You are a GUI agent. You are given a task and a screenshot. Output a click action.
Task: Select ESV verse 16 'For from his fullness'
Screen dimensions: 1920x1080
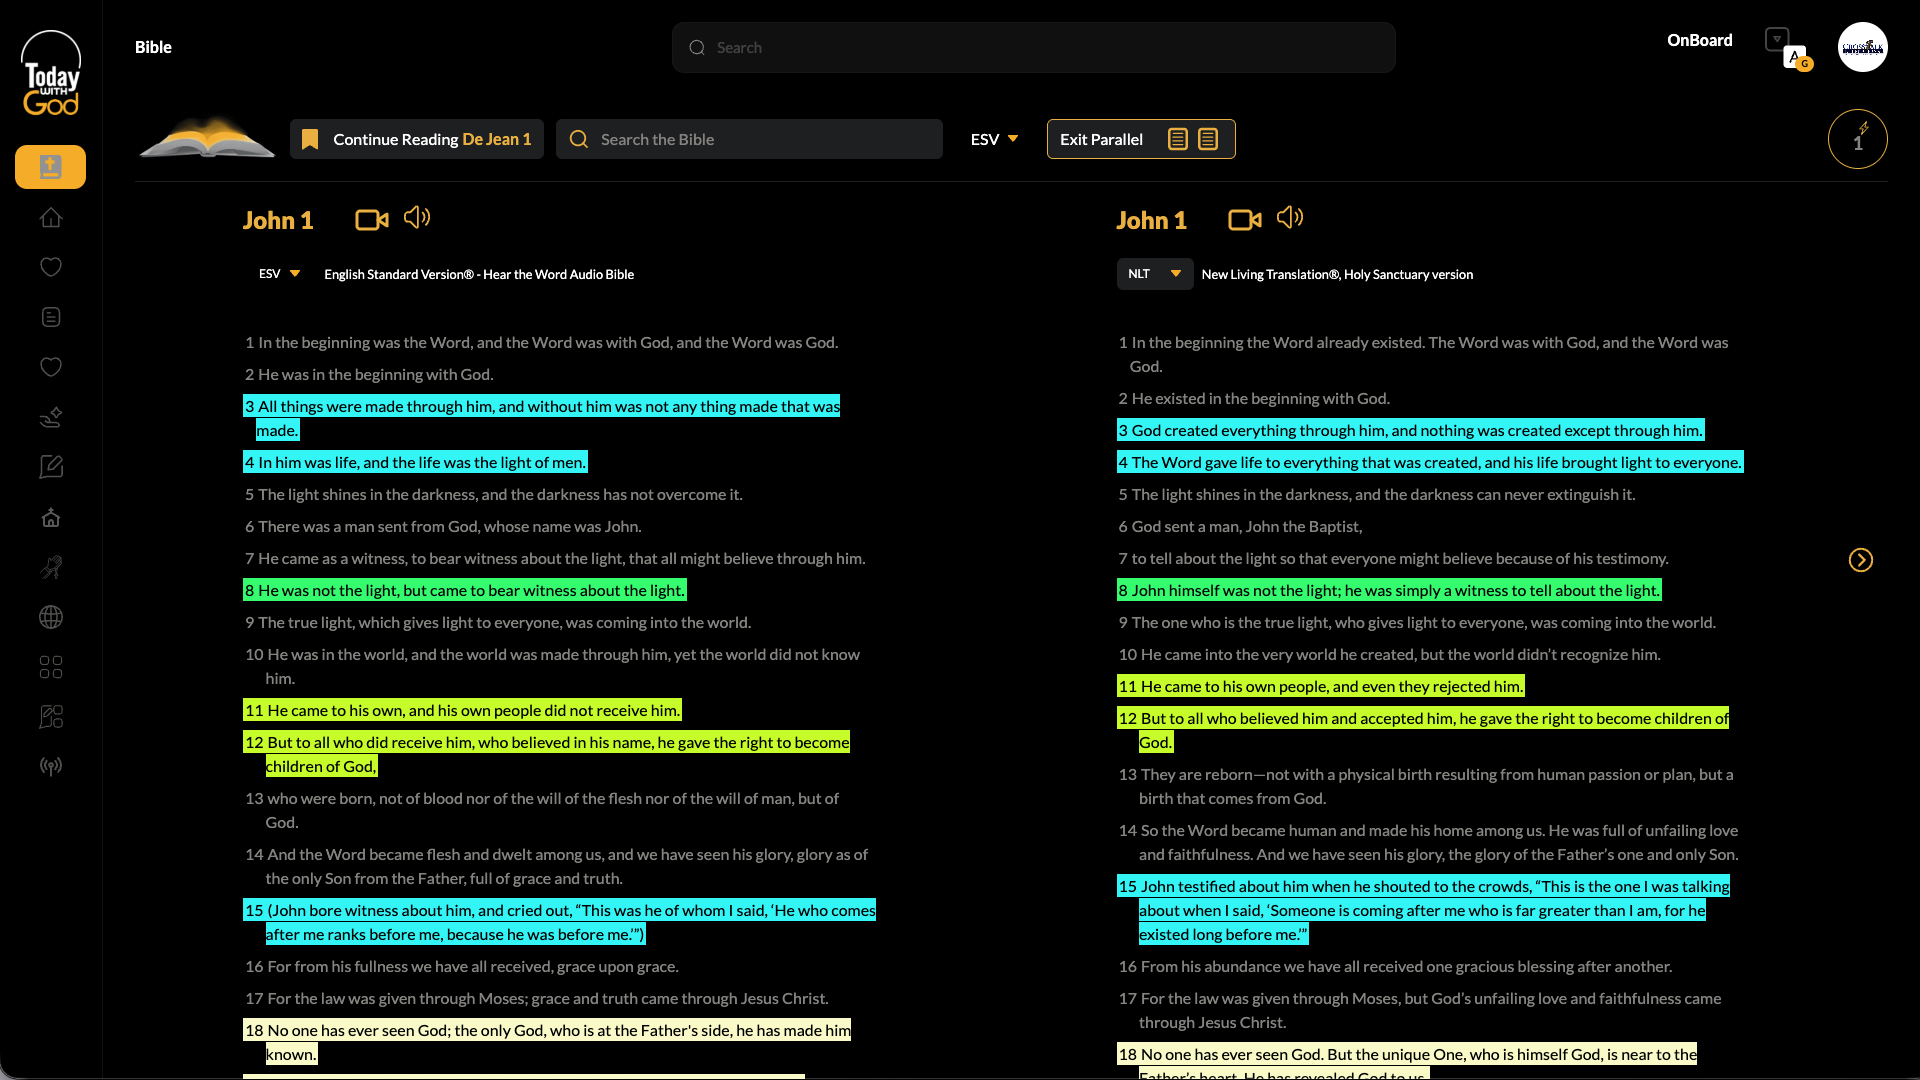pos(462,966)
